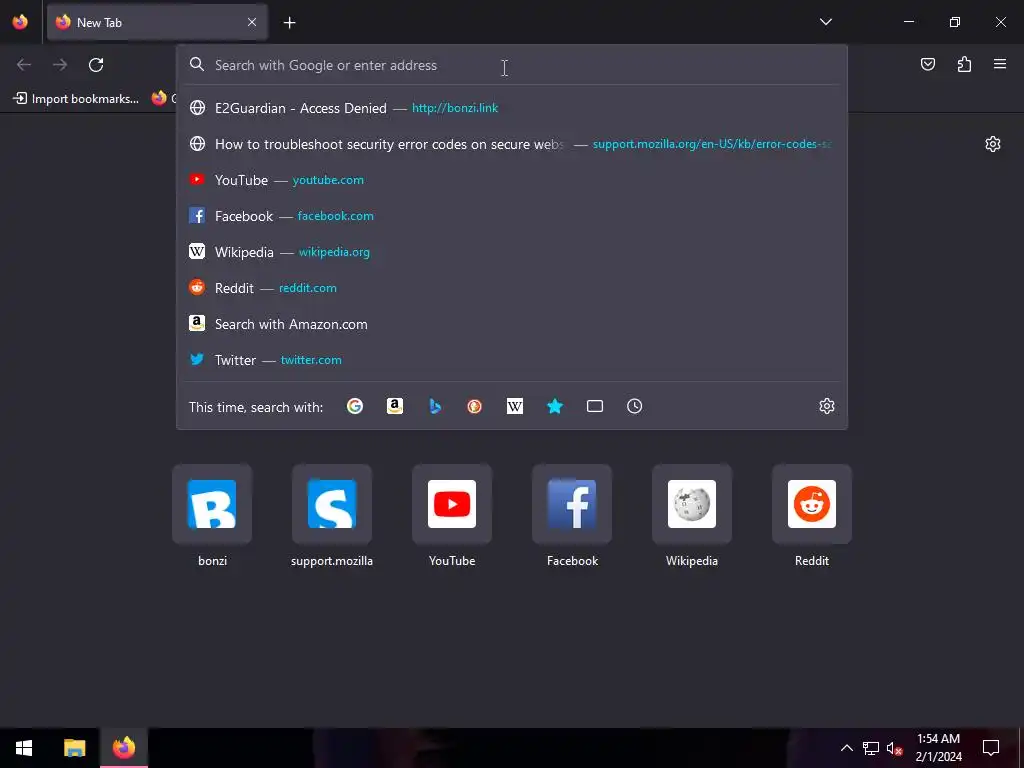The image size is (1024, 768).
Task: Choose the YouTube youtube.com suggestion
Action: pos(512,180)
